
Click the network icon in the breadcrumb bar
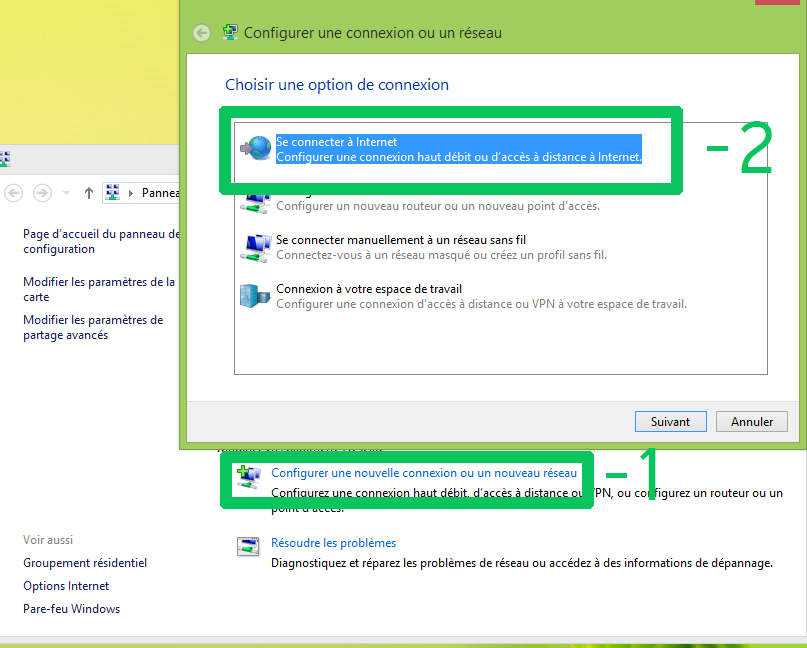pyautogui.click(x=112, y=192)
